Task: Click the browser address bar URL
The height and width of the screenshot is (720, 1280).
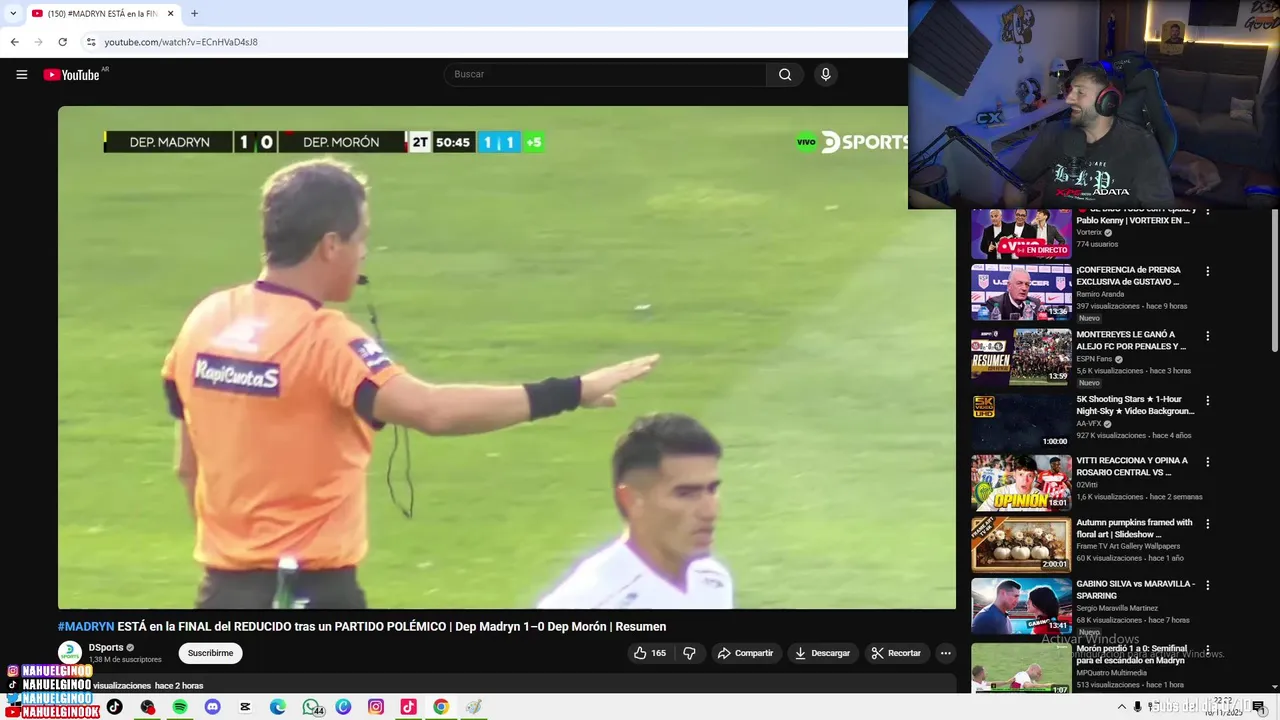Action: pyautogui.click(x=181, y=42)
